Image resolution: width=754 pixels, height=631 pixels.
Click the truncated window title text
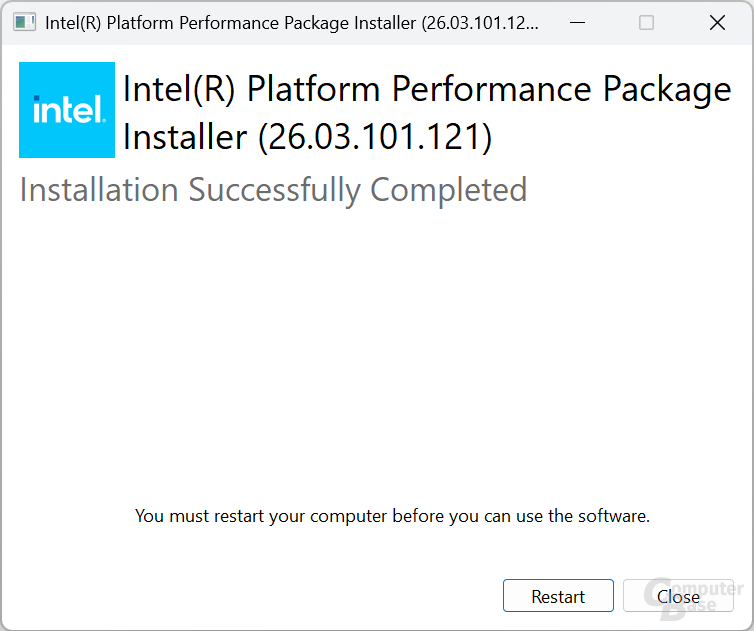pos(292,23)
